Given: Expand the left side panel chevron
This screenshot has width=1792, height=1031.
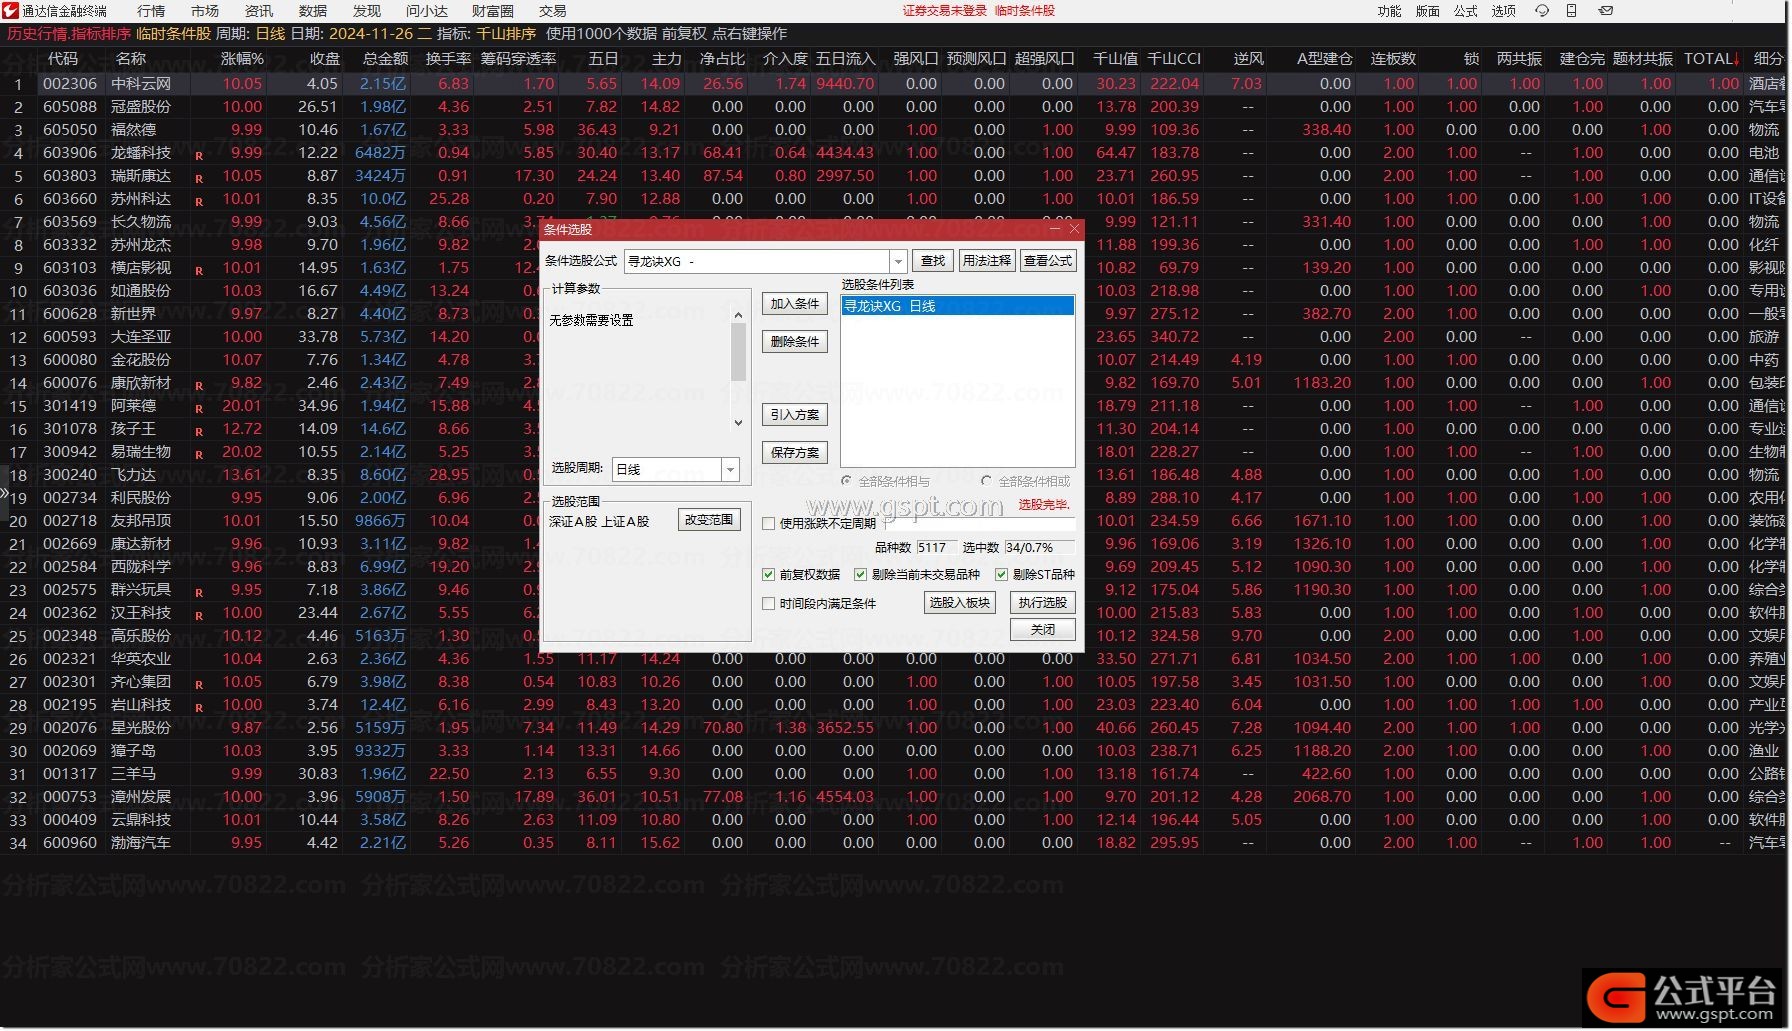Looking at the screenshot, I should pyautogui.click(x=4, y=493).
